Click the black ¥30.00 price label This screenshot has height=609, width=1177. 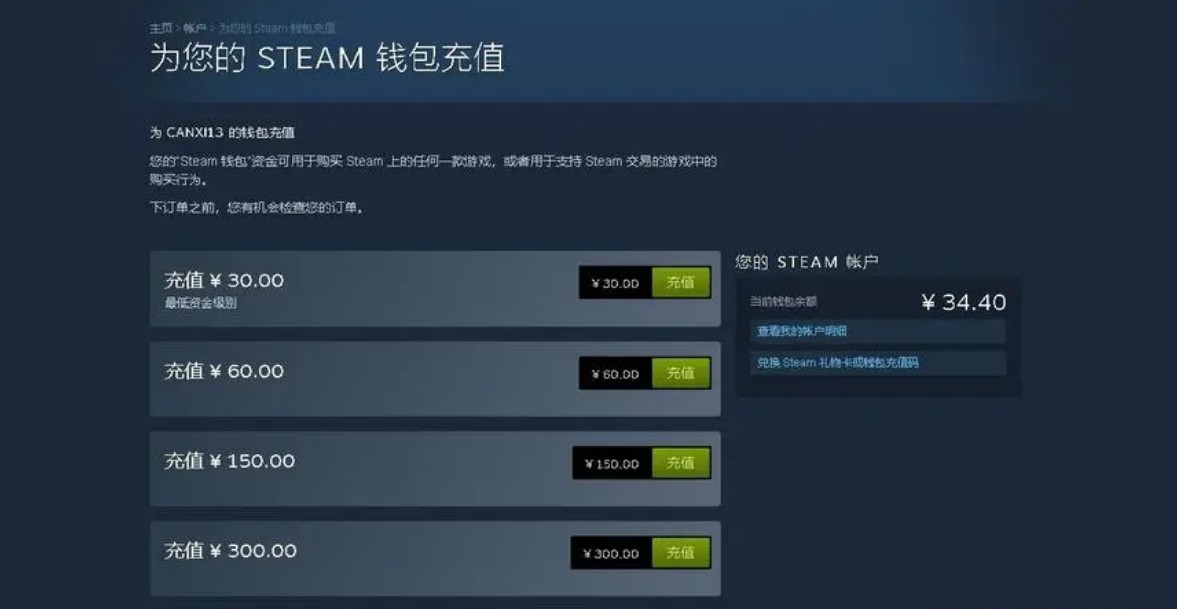(616, 282)
